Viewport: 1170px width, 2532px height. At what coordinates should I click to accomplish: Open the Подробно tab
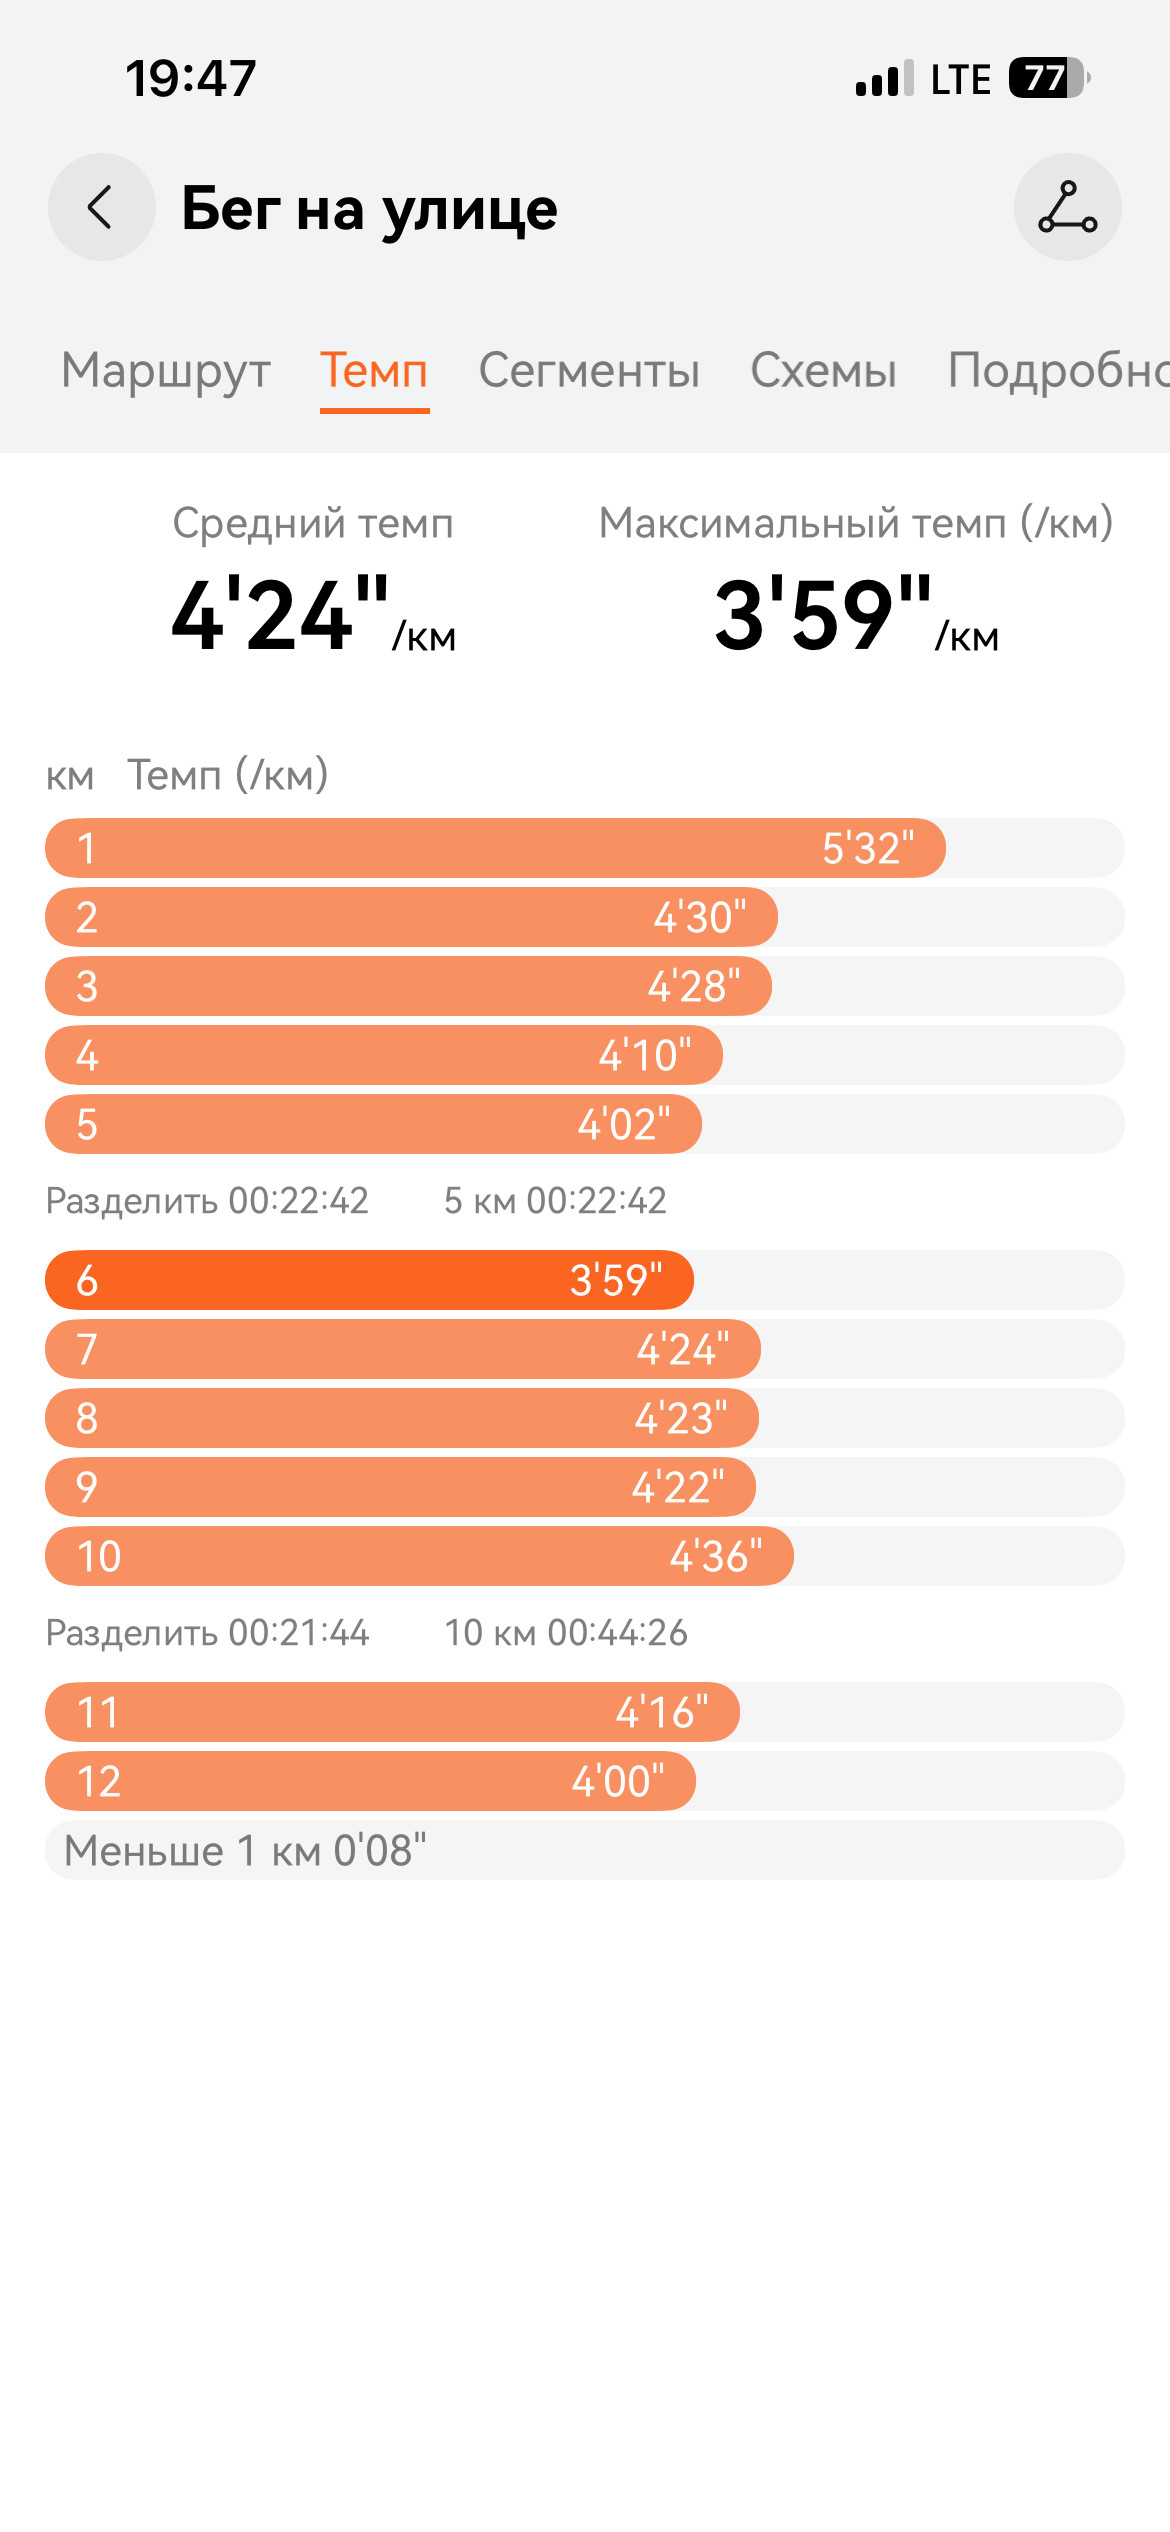1058,370
